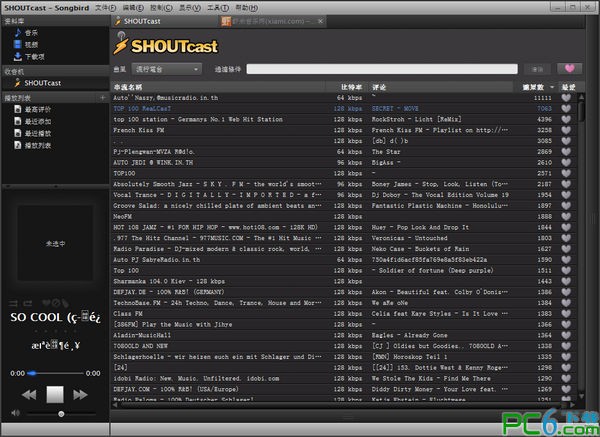Click the heart icon above the track title
600x437 pixels.
46,303
